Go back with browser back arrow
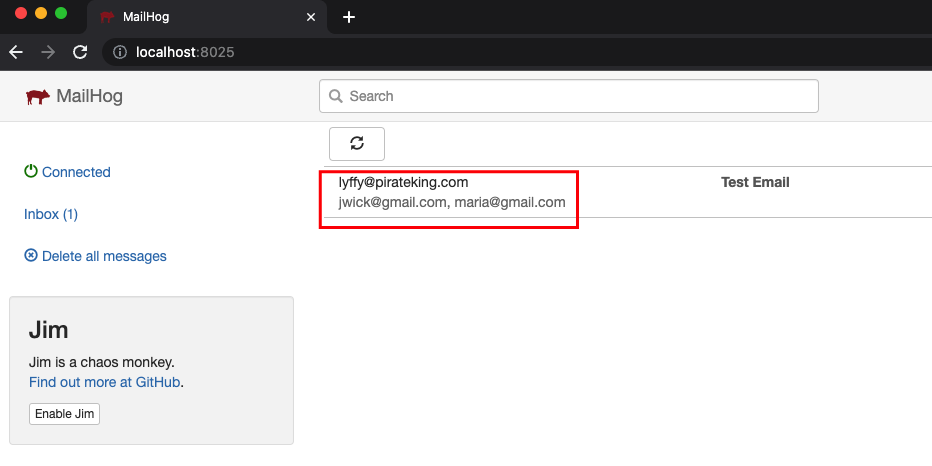This screenshot has height=466, width=932. pos(16,52)
